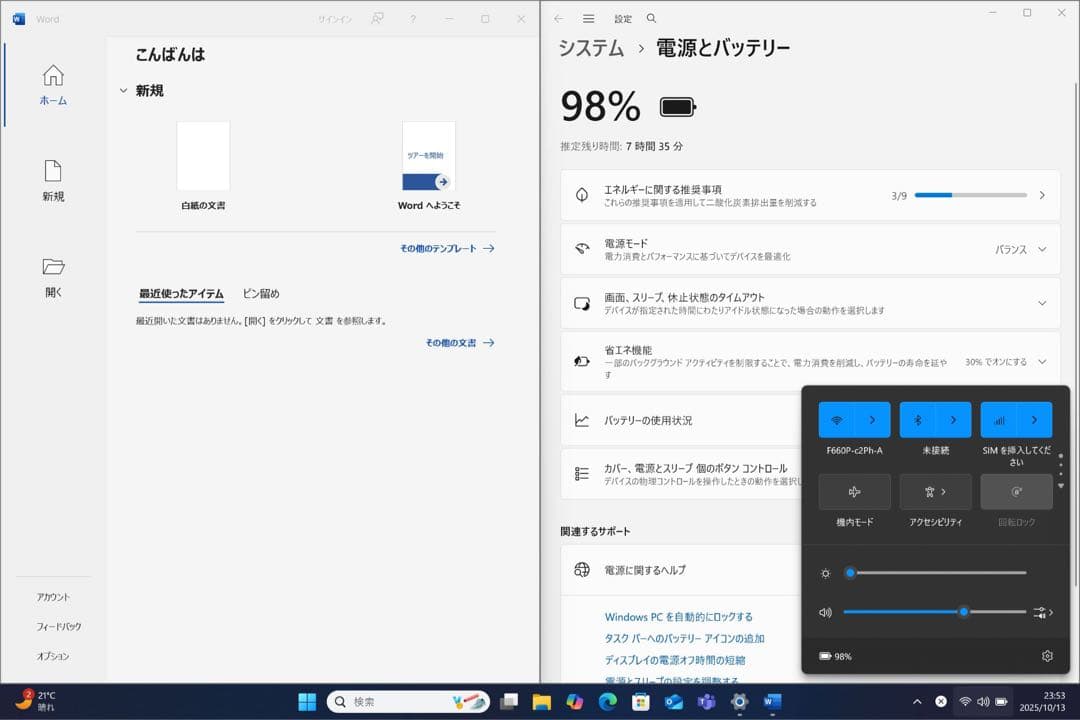Open フィードバック in Word sidebar
This screenshot has width=1080, height=720.
59,626
